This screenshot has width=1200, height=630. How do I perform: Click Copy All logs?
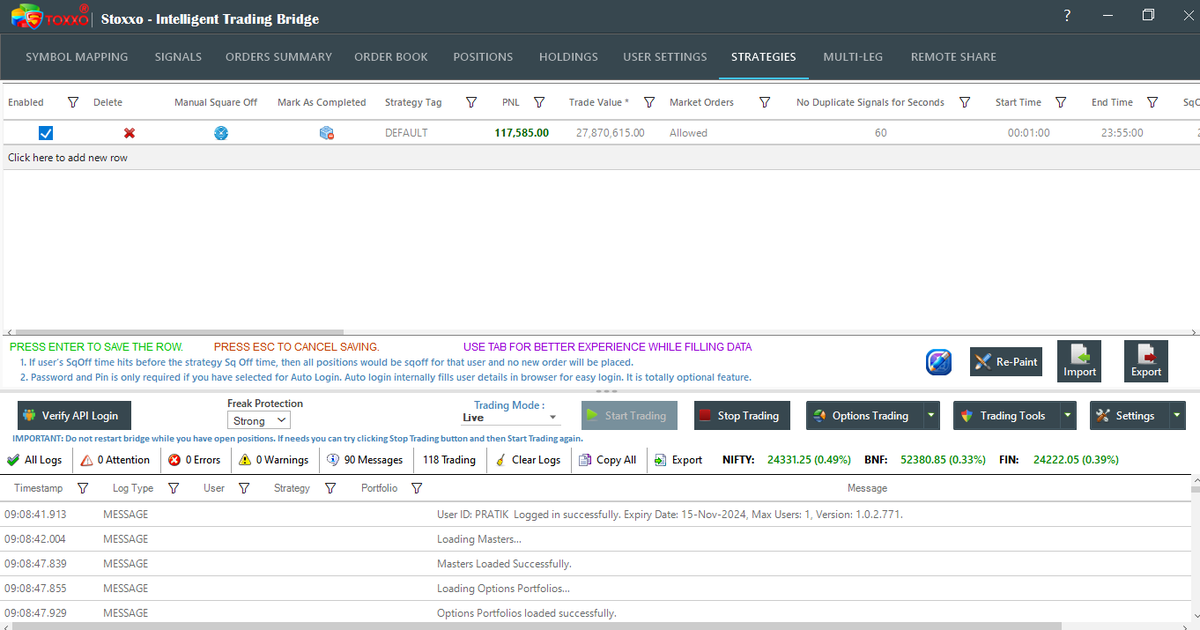[608, 460]
